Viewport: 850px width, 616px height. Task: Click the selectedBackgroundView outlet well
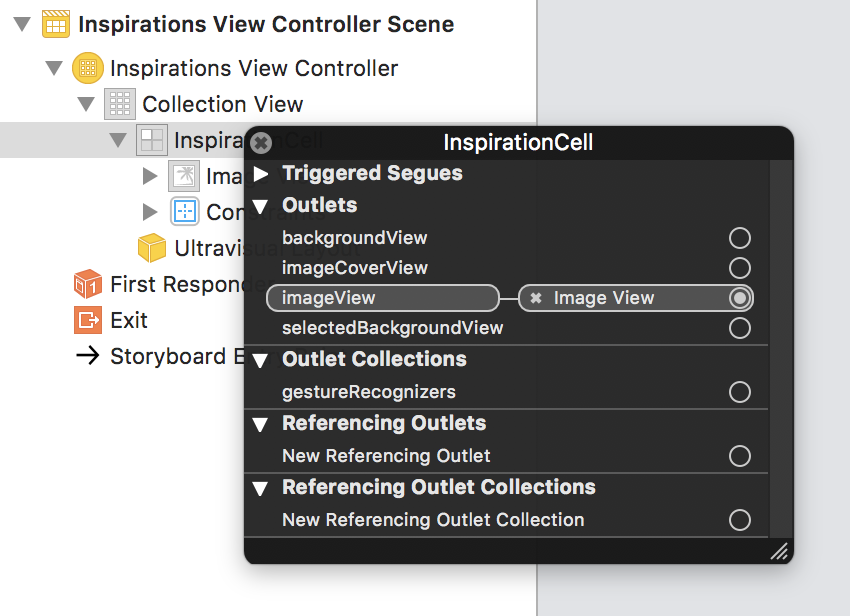(x=740, y=327)
